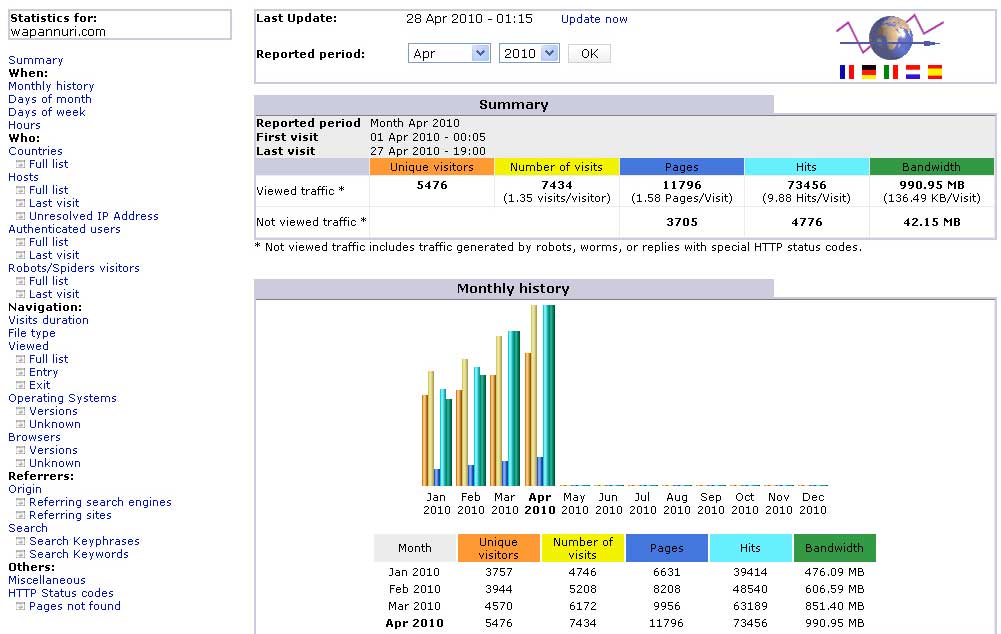This screenshot has height=634, width=1001.
Task: Click the green Bandwidth legend cell
Action: coord(834,548)
